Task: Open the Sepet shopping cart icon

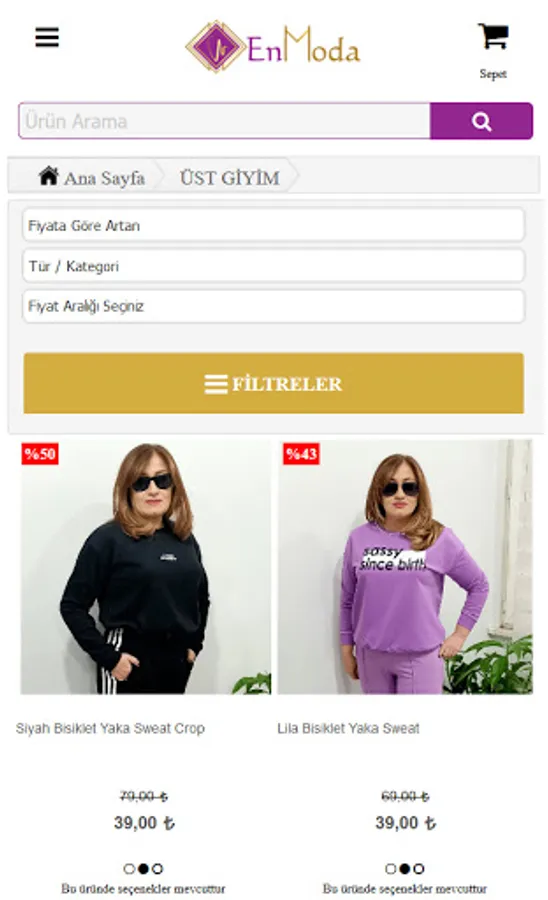Action: 493,37
